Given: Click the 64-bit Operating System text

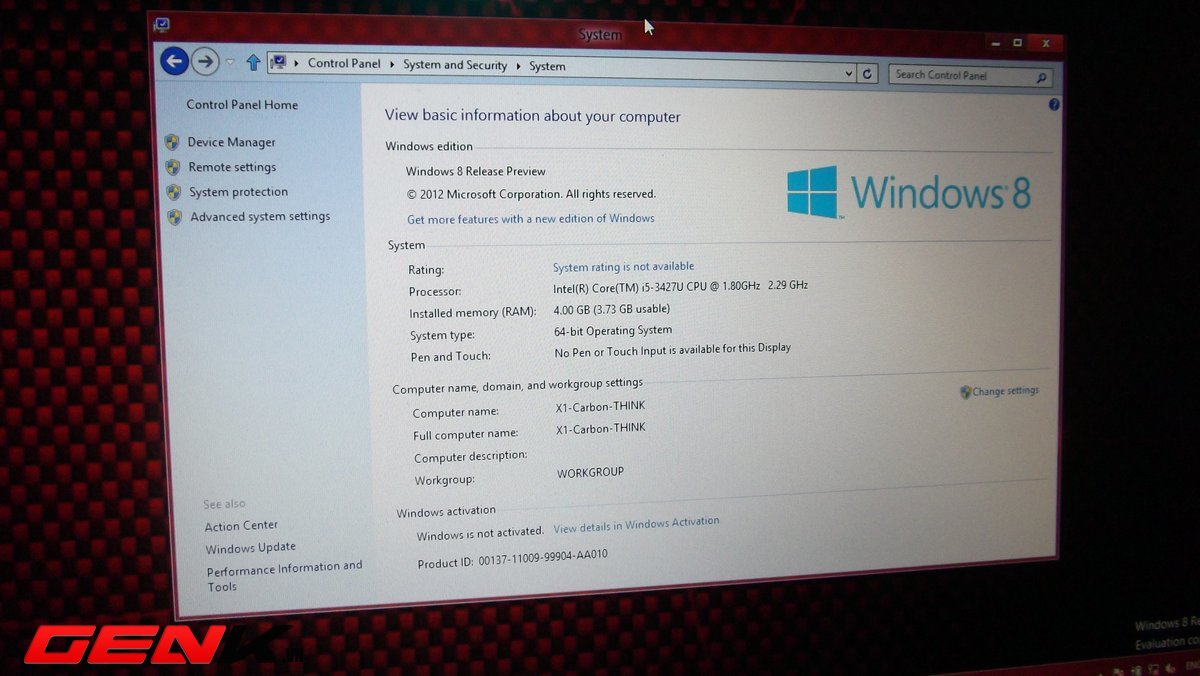Looking at the screenshot, I should coord(613,331).
